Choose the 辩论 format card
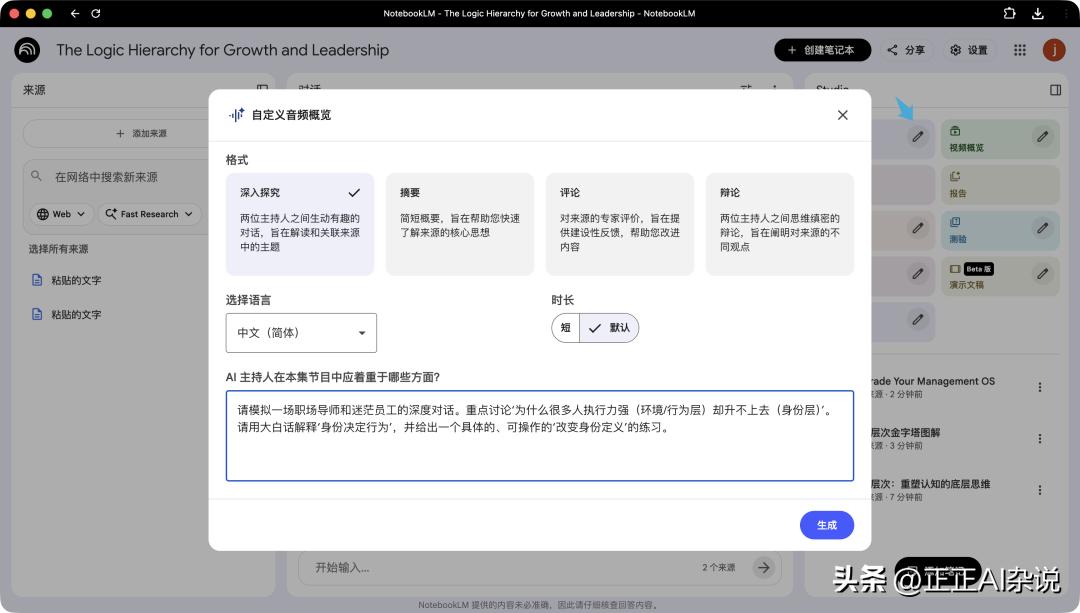The image size is (1080, 613). coord(779,223)
